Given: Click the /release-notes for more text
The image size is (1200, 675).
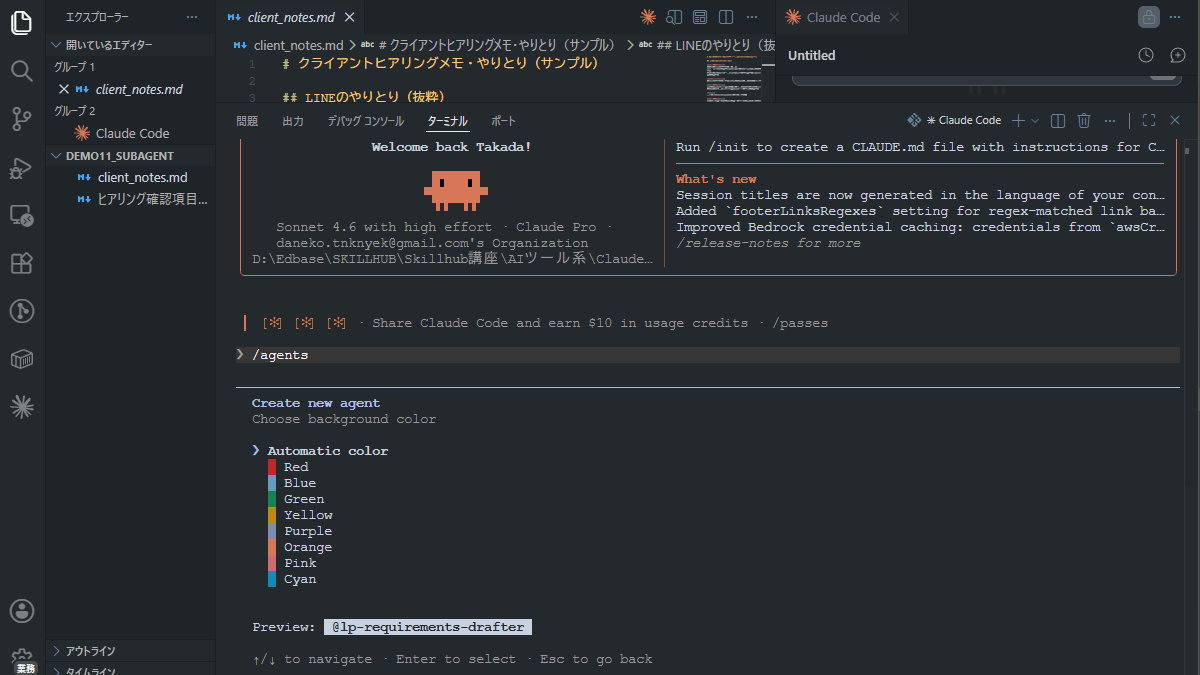Looking at the screenshot, I should [768, 243].
